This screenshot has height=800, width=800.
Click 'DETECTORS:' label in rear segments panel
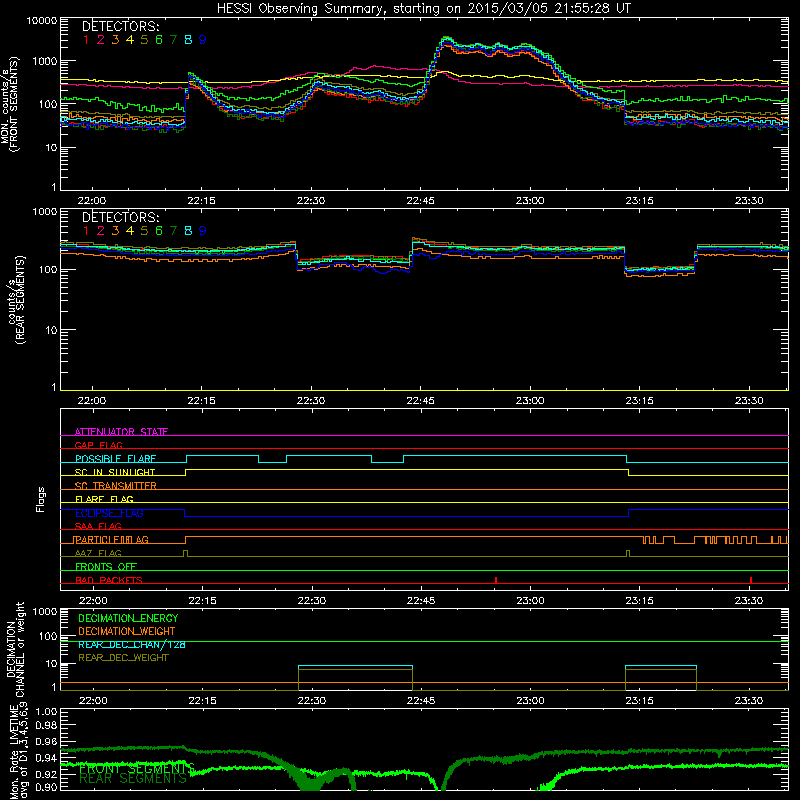tap(120, 217)
